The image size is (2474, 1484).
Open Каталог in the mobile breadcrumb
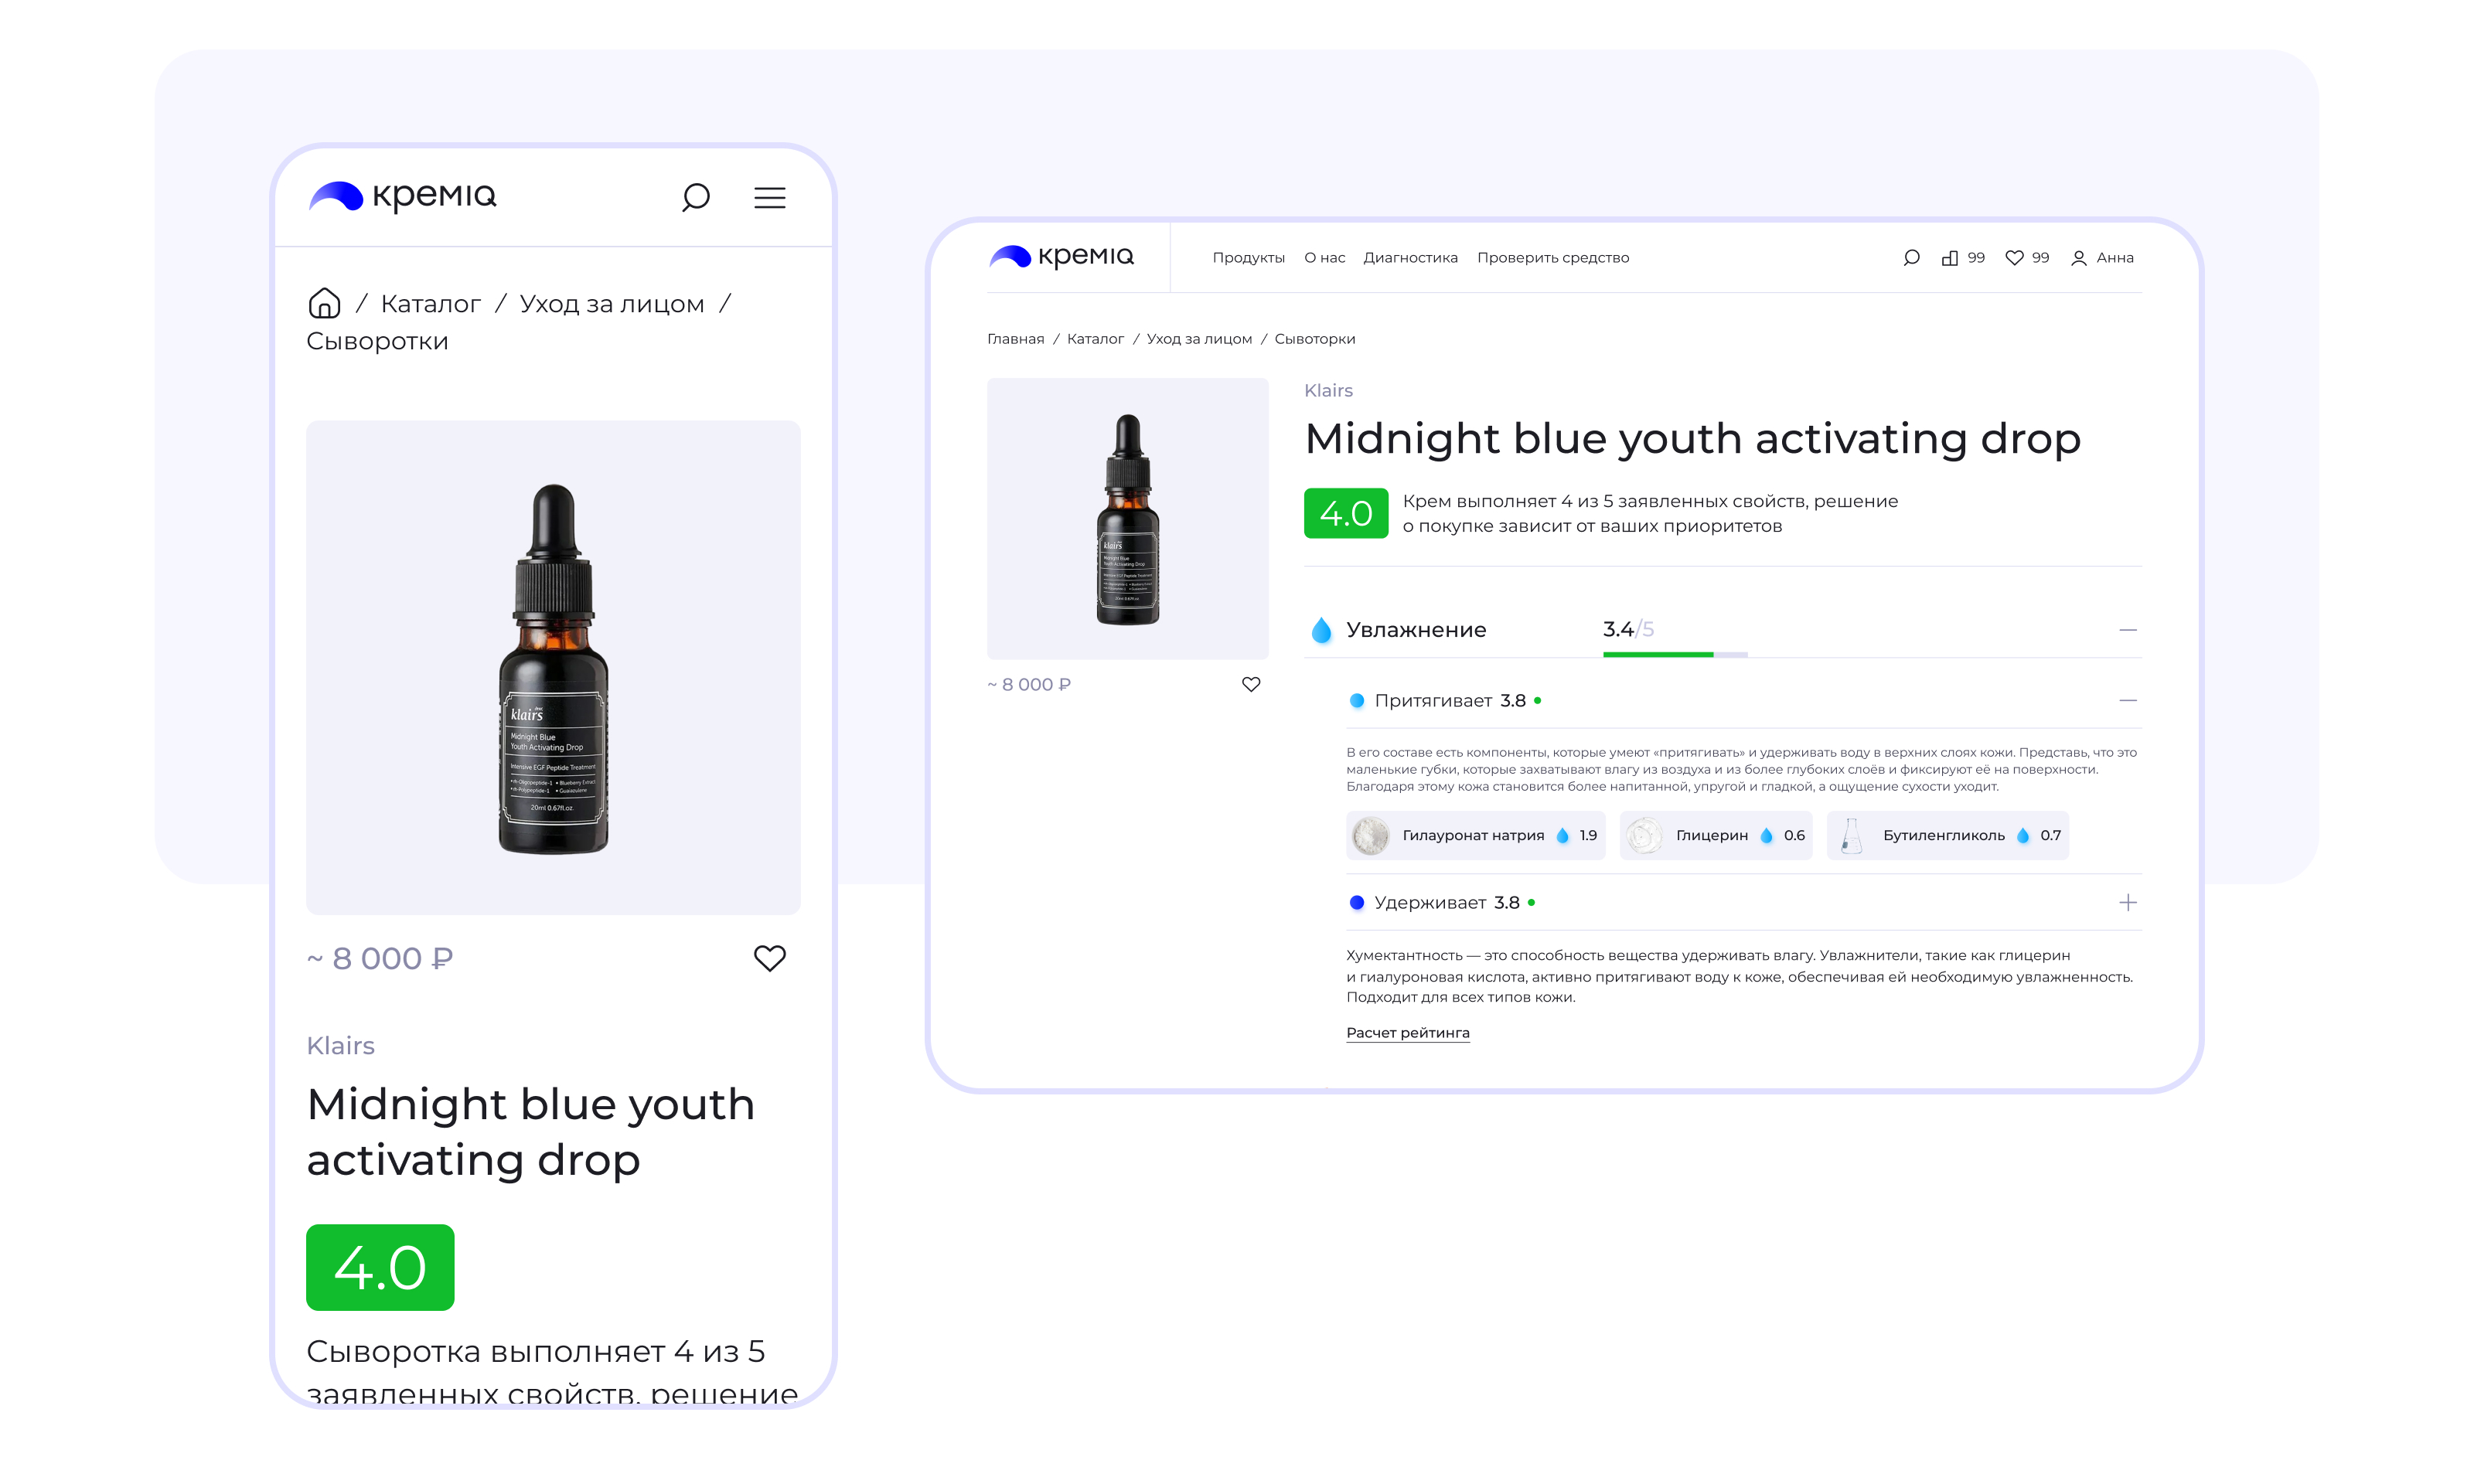tap(430, 304)
